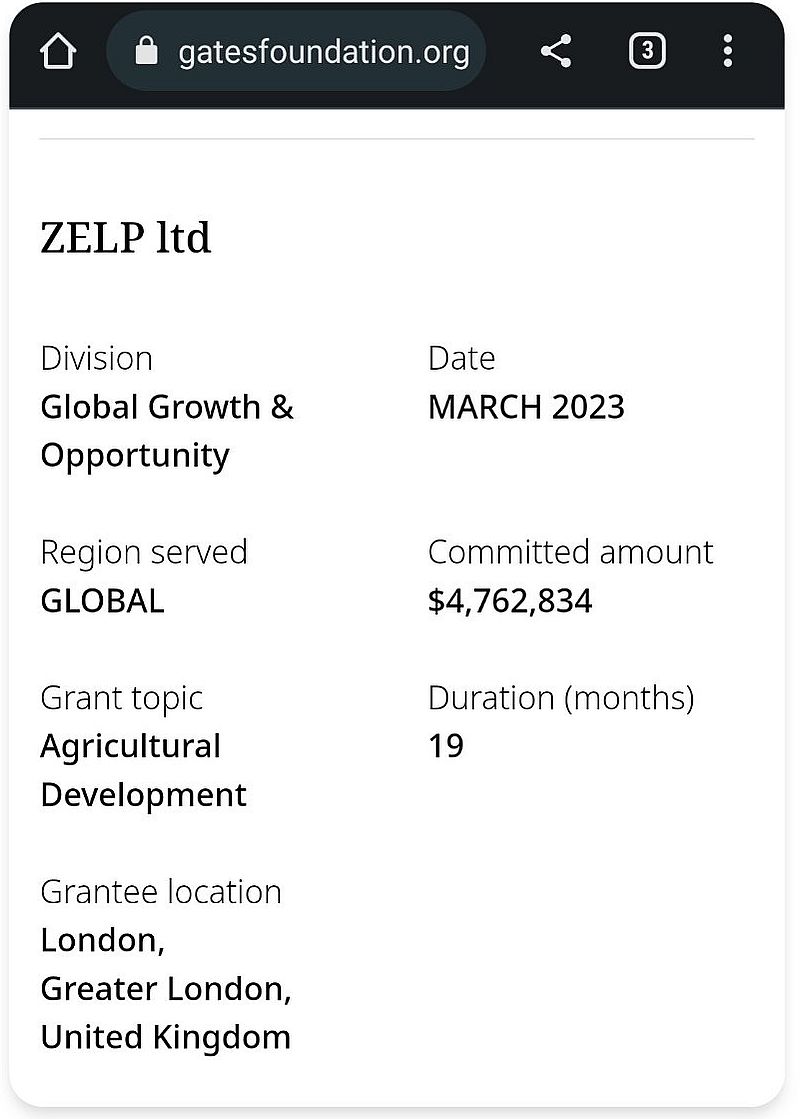Click the $4,762,834 committed amount
The image size is (800, 1119).
pos(510,601)
